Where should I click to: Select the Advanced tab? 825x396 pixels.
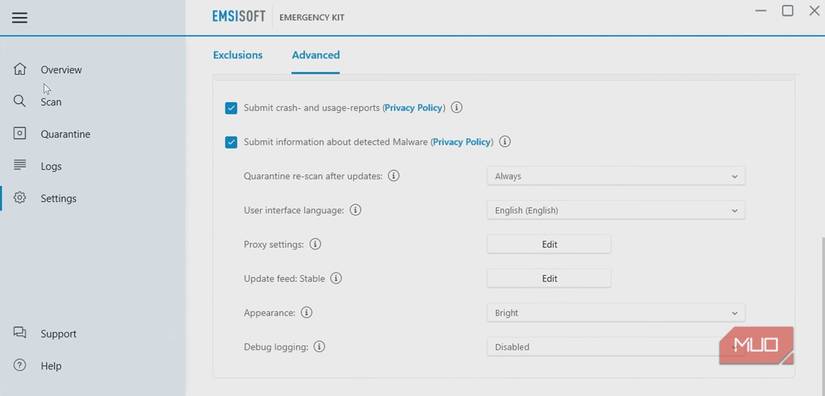tap(316, 55)
